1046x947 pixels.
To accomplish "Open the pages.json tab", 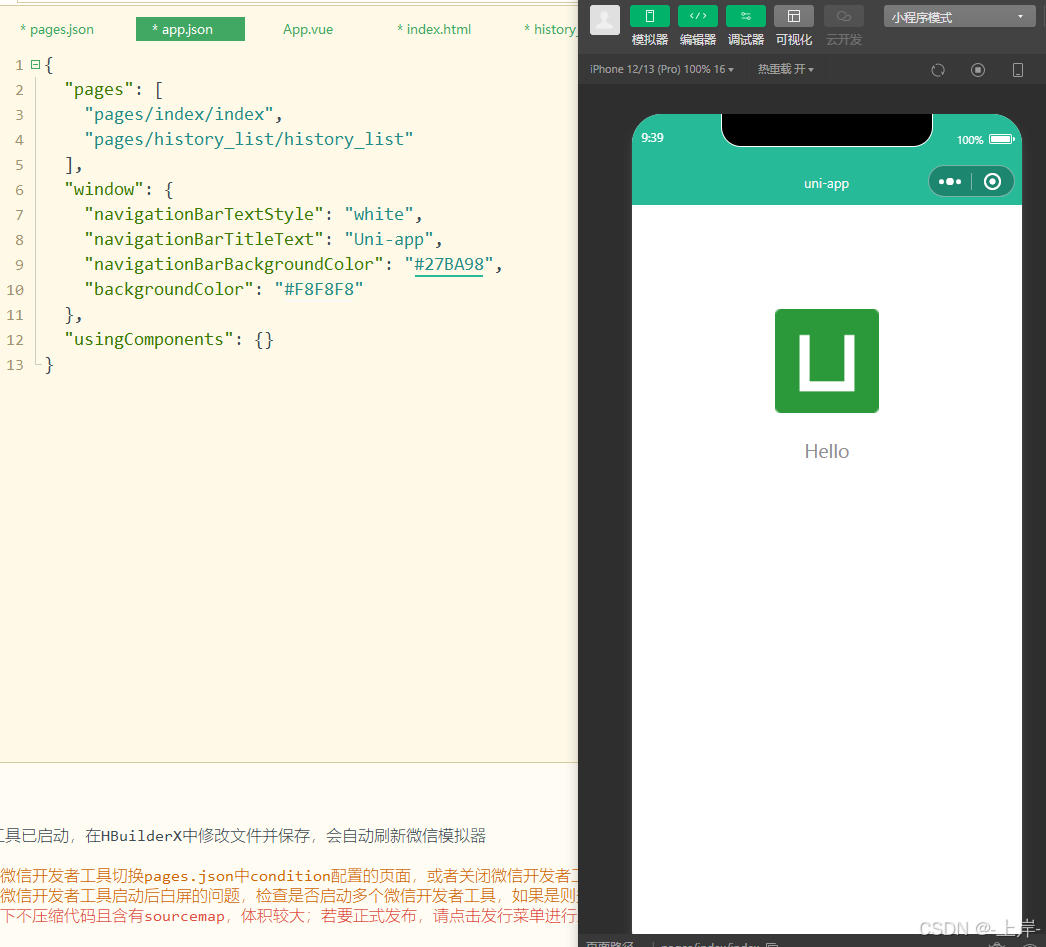I will [56, 29].
